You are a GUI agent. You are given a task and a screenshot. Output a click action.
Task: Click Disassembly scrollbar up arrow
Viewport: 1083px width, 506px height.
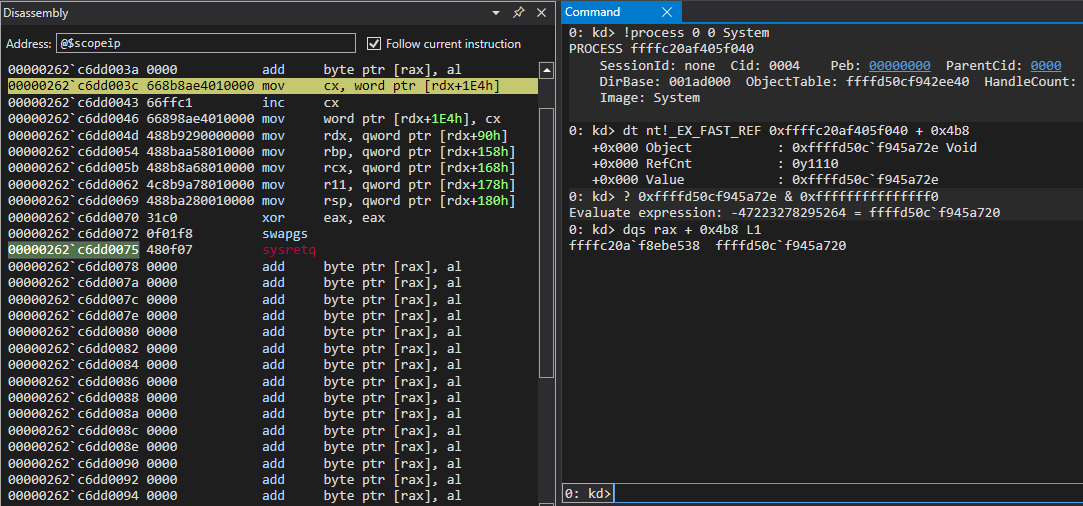(x=546, y=70)
